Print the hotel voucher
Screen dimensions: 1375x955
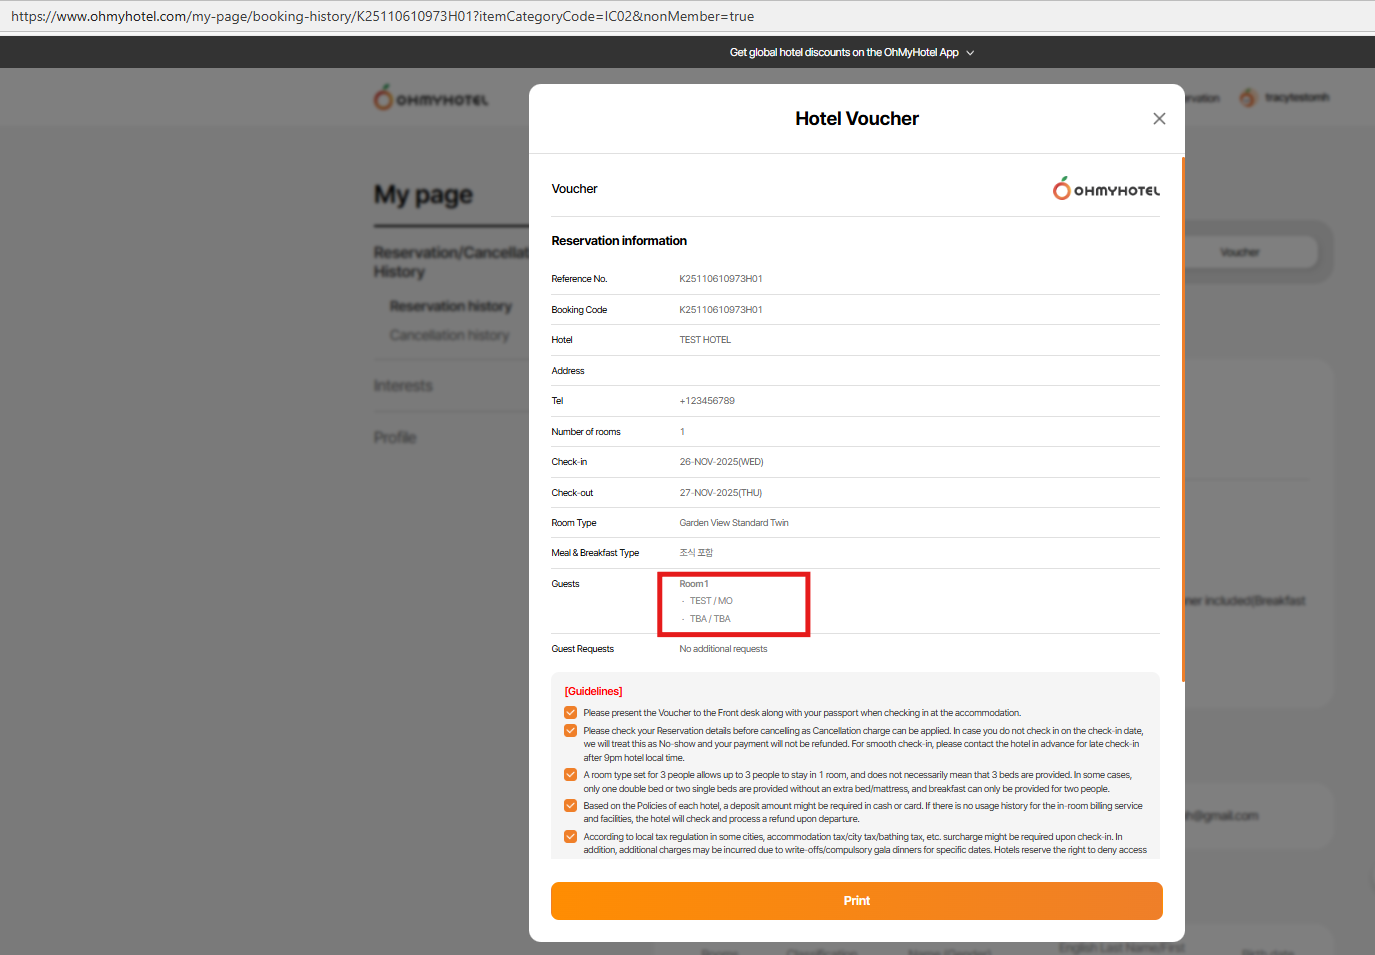coord(856,901)
